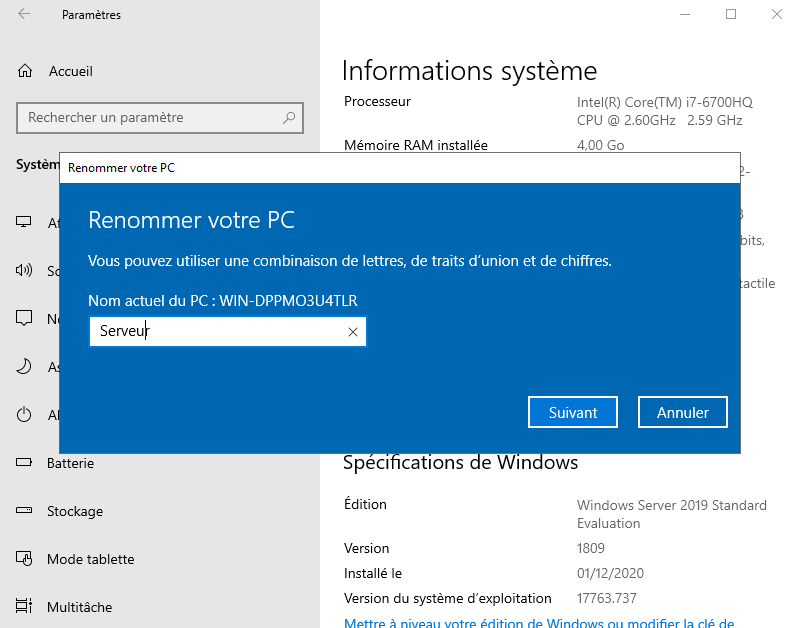Click the sound speaker sidebar icon
The image size is (798, 628).
coord(24,270)
